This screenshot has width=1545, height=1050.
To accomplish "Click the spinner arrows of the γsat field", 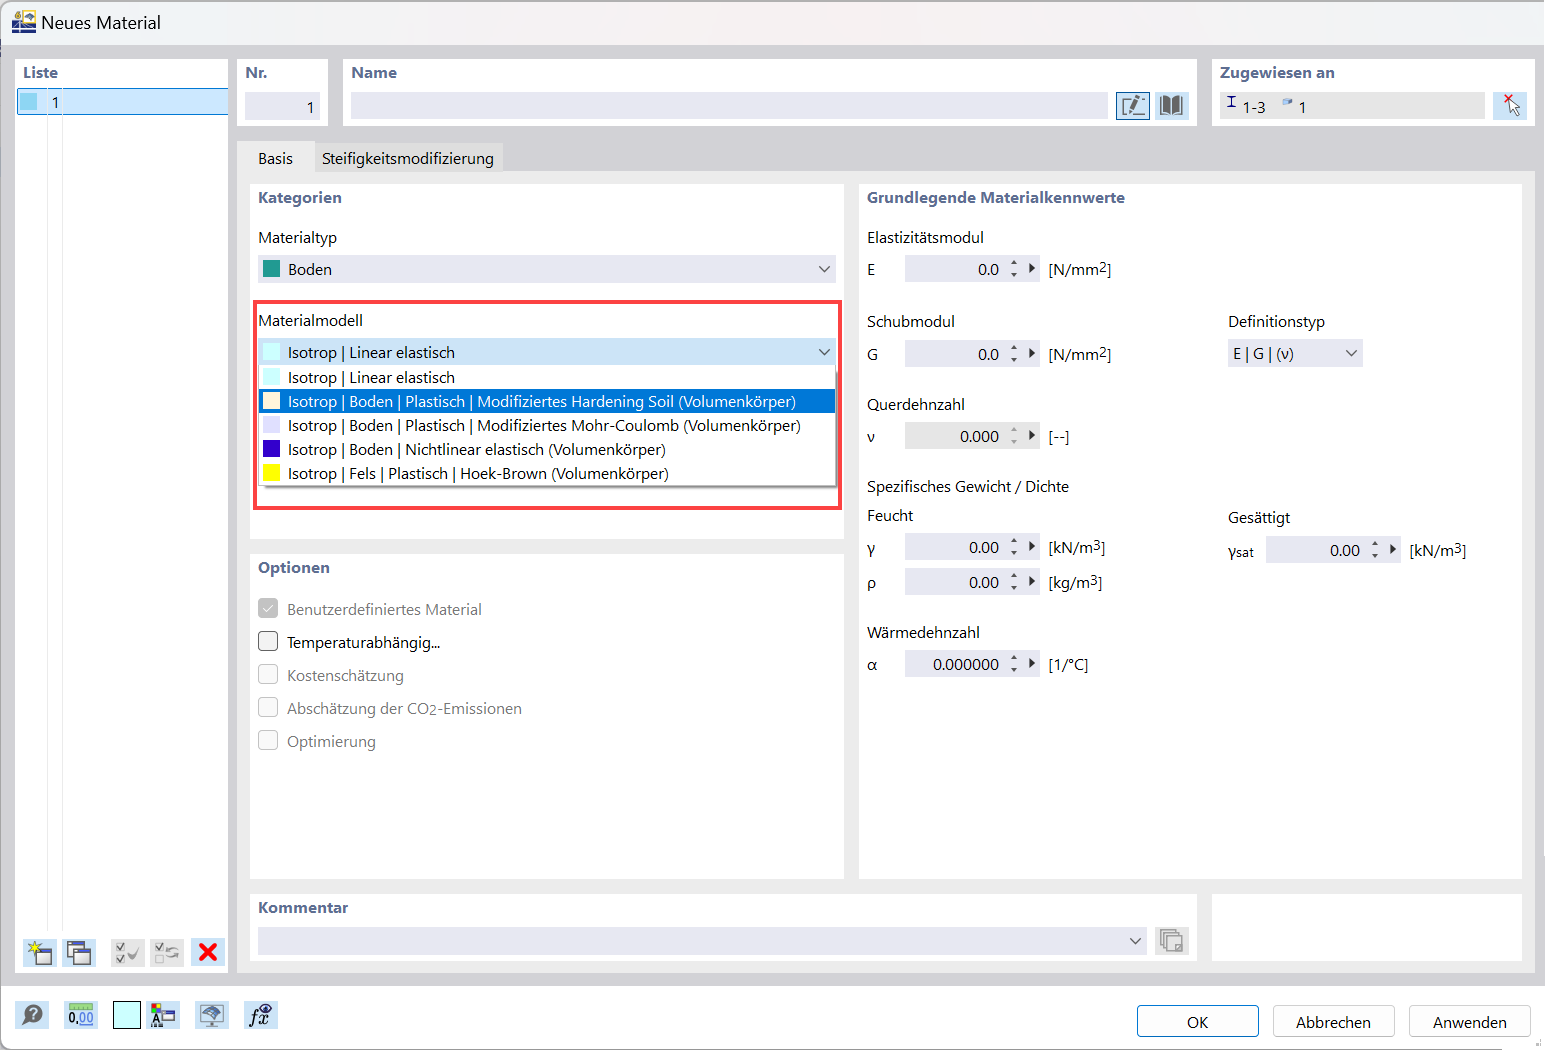I will point(1375,550).
